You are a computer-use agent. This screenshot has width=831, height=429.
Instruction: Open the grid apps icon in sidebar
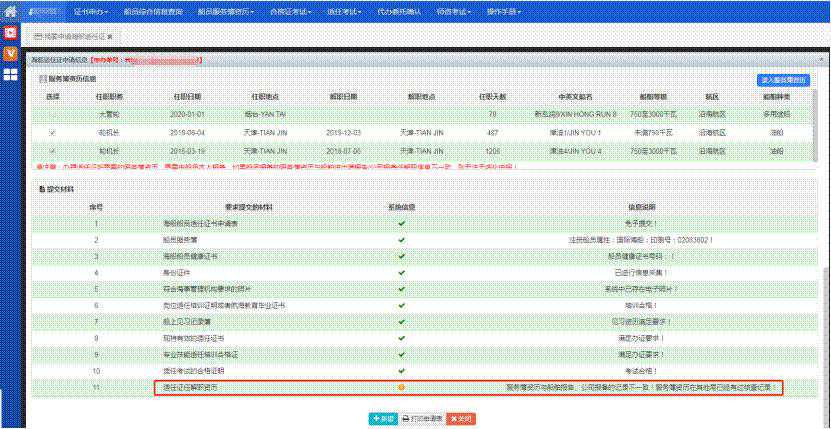point(10,74)
